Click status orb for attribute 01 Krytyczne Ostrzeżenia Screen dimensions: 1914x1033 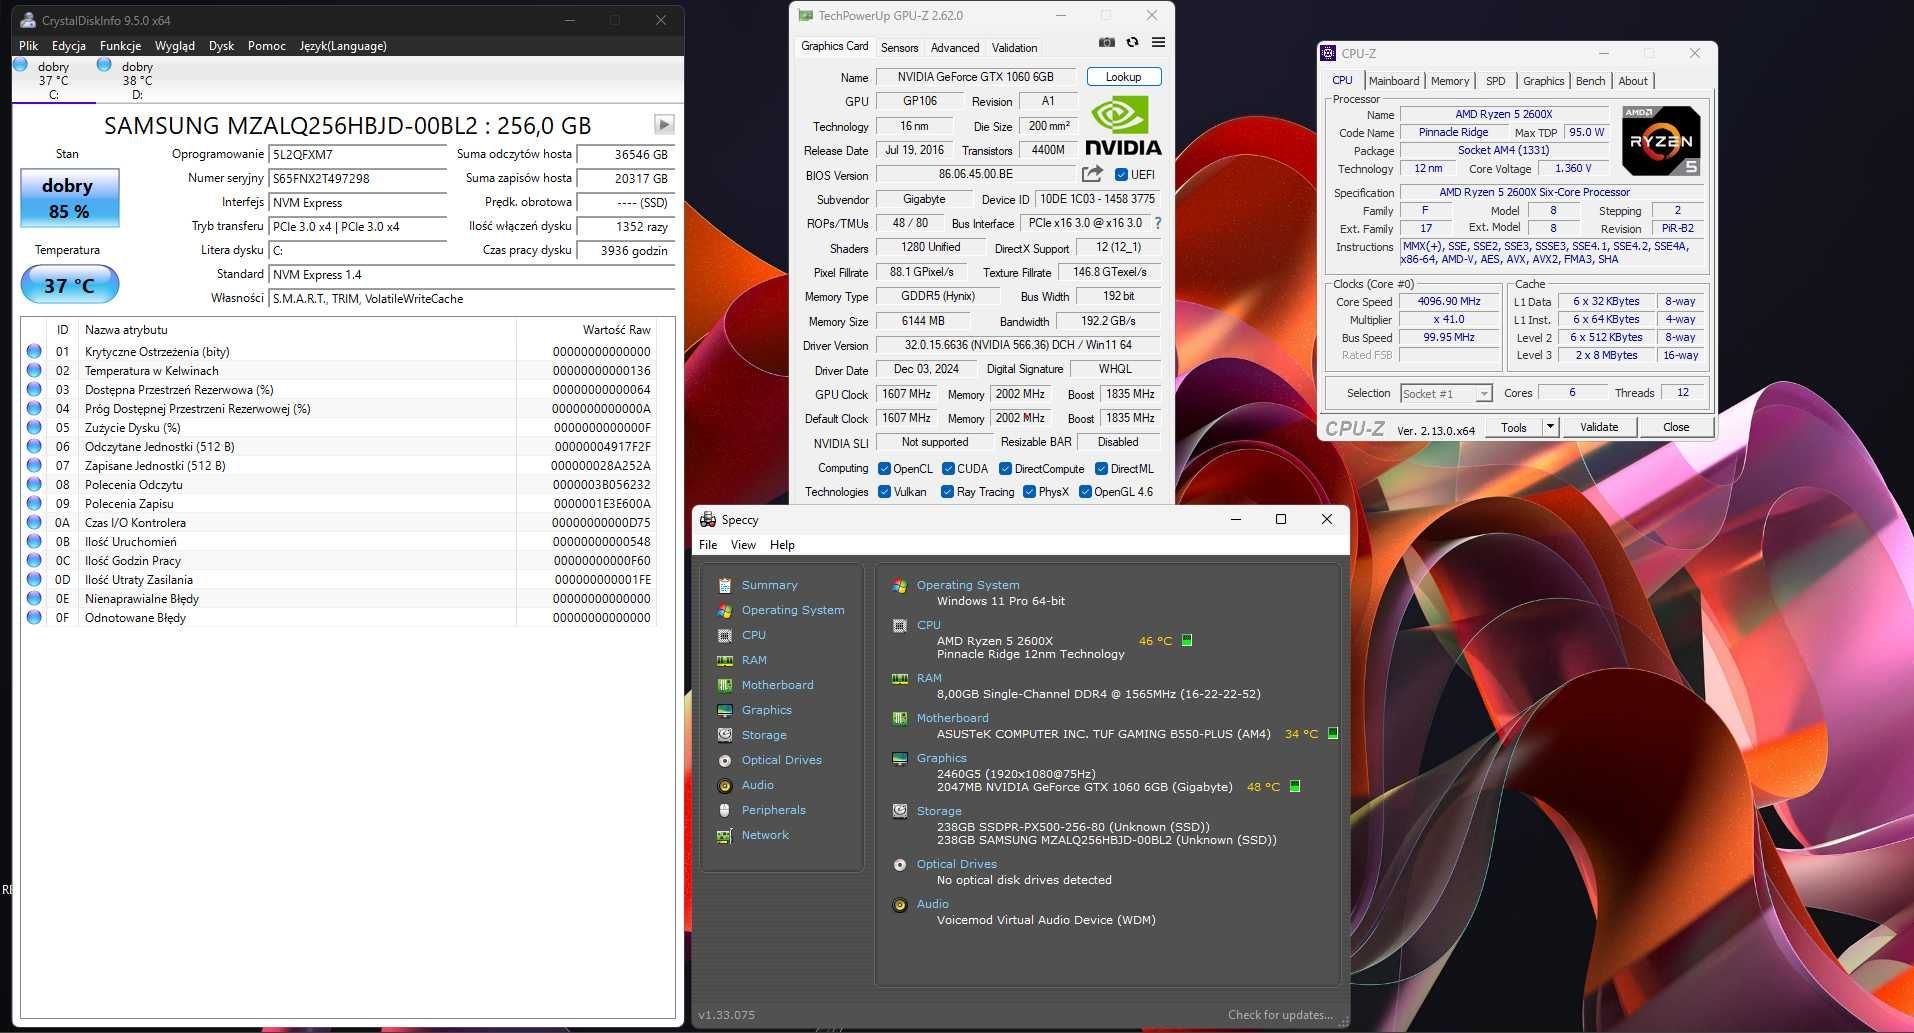34,351
